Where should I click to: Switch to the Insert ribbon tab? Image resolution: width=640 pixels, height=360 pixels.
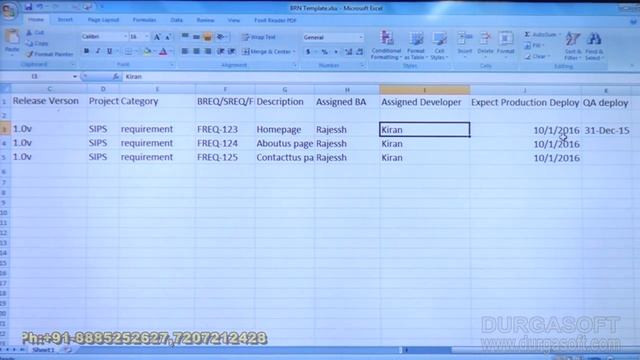click(65, 20)
